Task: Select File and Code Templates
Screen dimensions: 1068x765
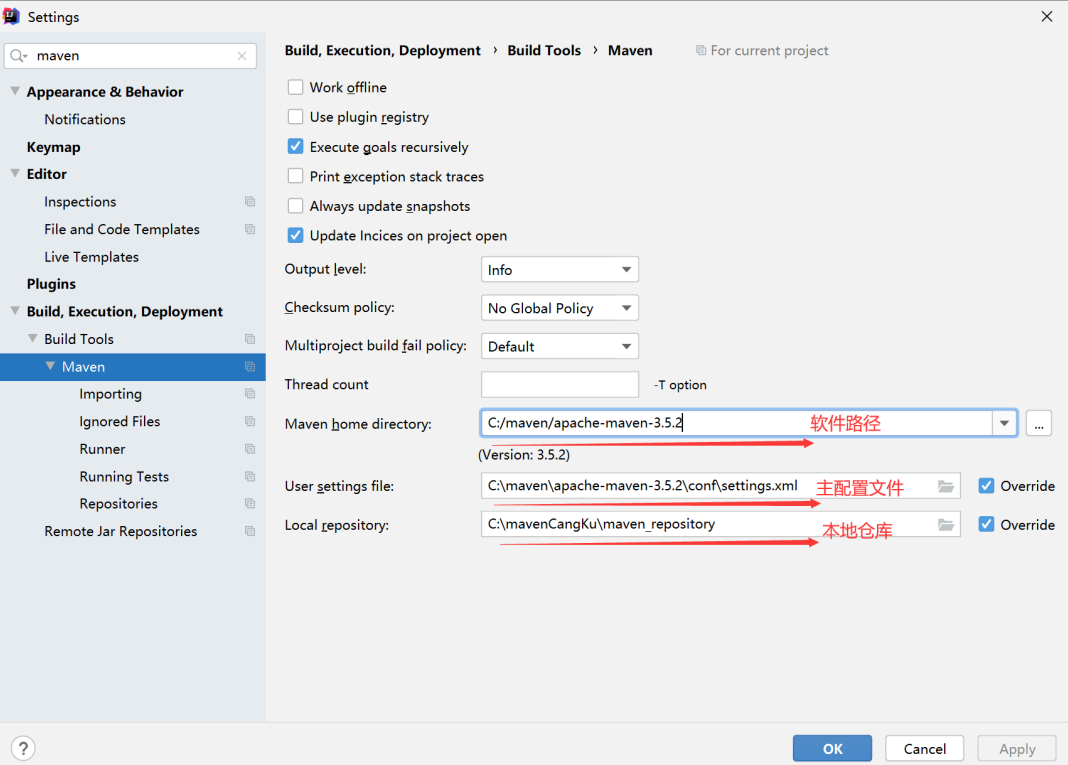Action: [122, 230]
